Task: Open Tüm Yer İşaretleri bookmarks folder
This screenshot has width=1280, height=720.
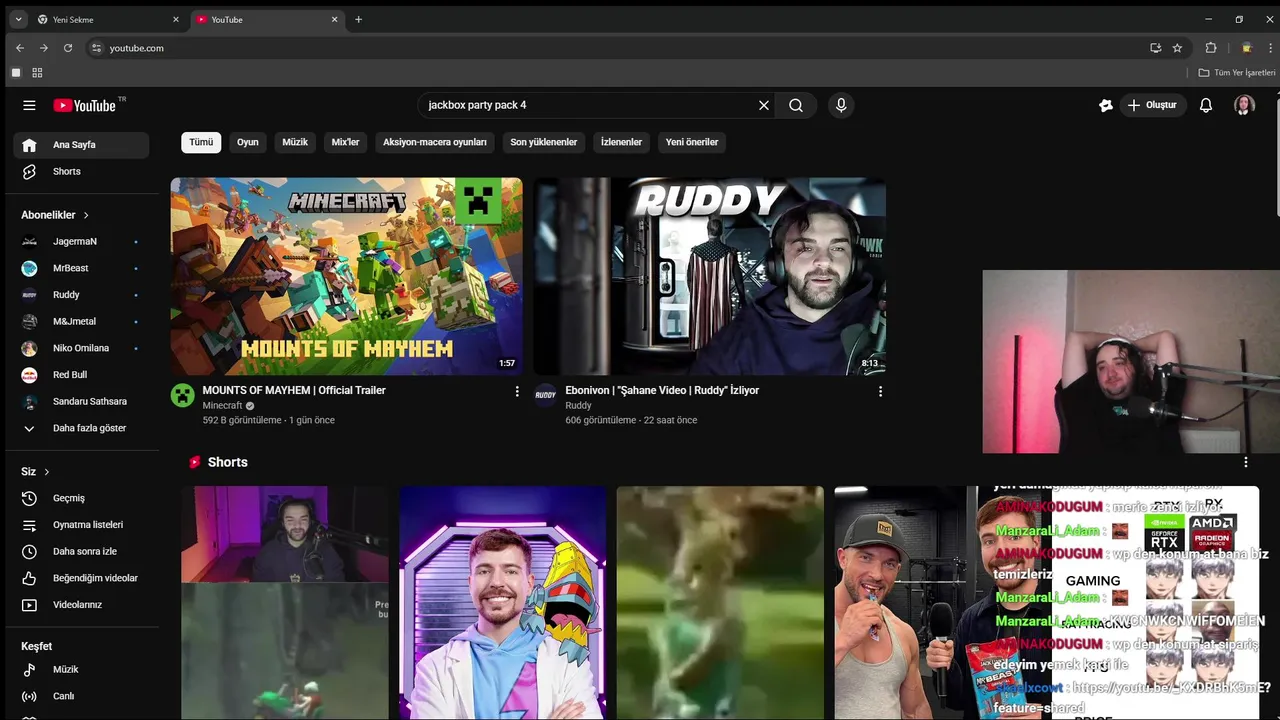Action: pyautogui.click(x=1237, y=73)
